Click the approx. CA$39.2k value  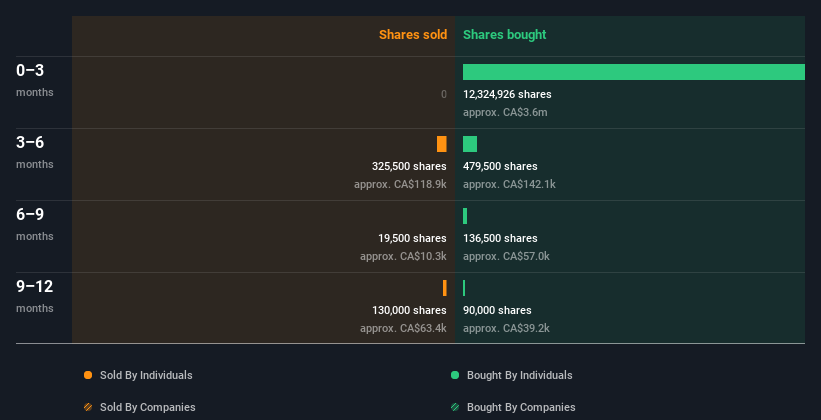[506, 328]
